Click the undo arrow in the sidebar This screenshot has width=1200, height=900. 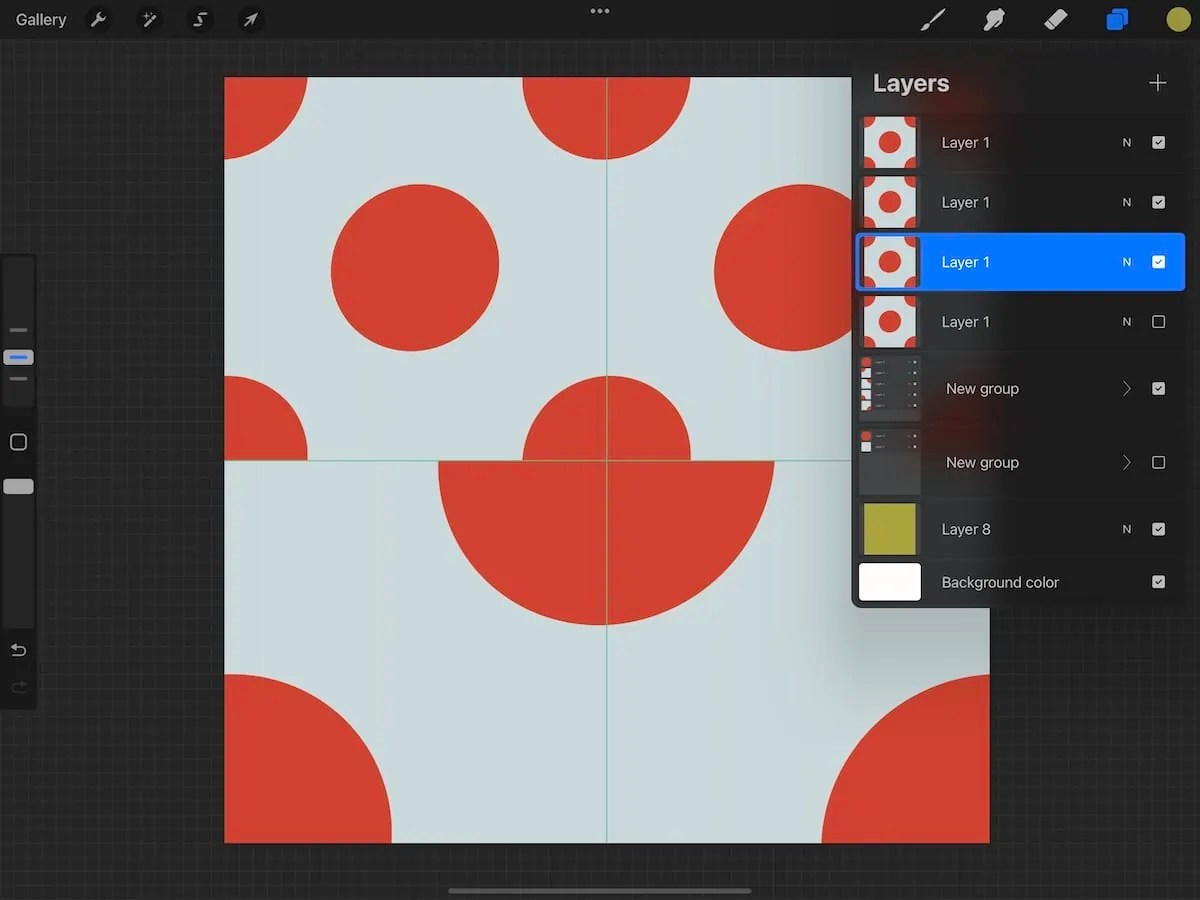pyautogui.click(x=18, y=650)
